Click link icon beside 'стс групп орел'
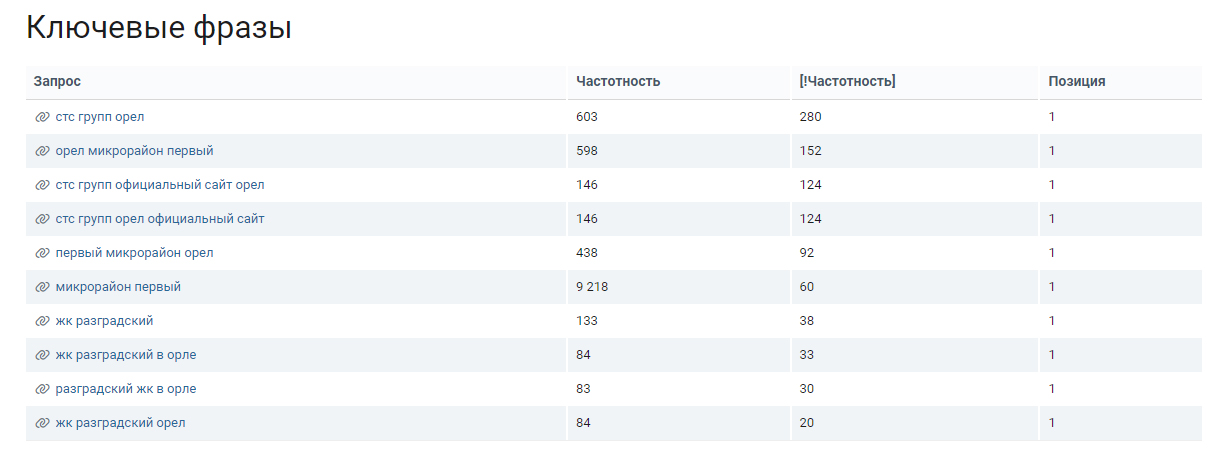The width and height of the screenshot is (1230, 460). (x=42, y=117)
